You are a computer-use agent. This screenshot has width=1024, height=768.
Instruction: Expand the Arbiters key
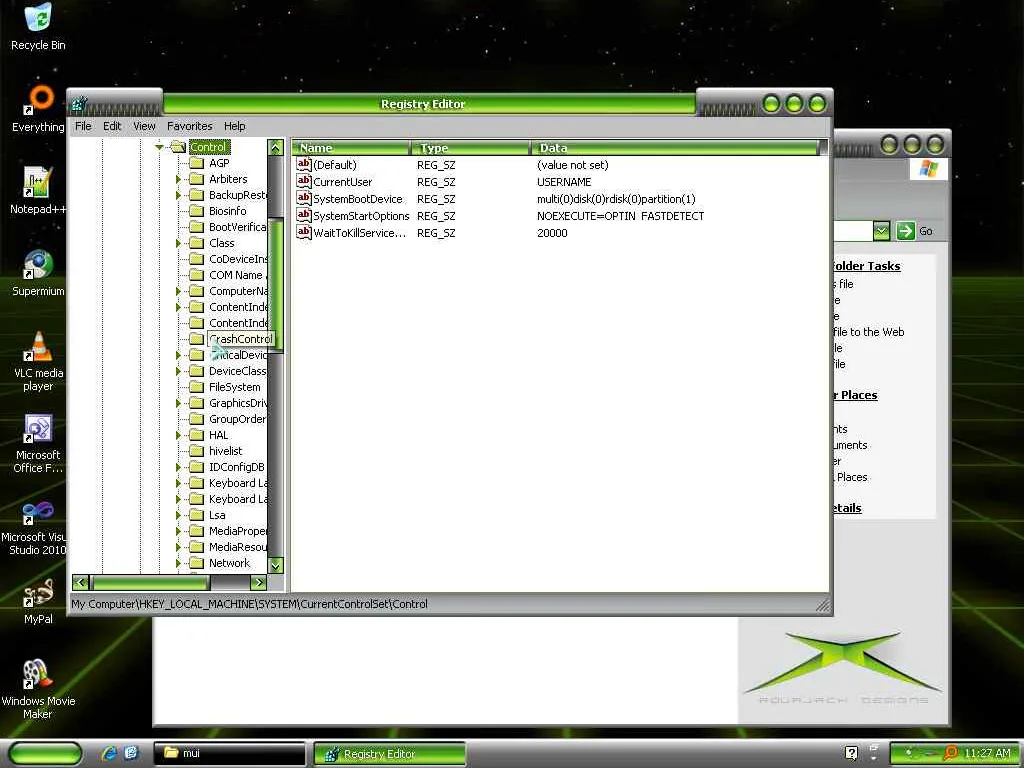[x=178, y=179]
